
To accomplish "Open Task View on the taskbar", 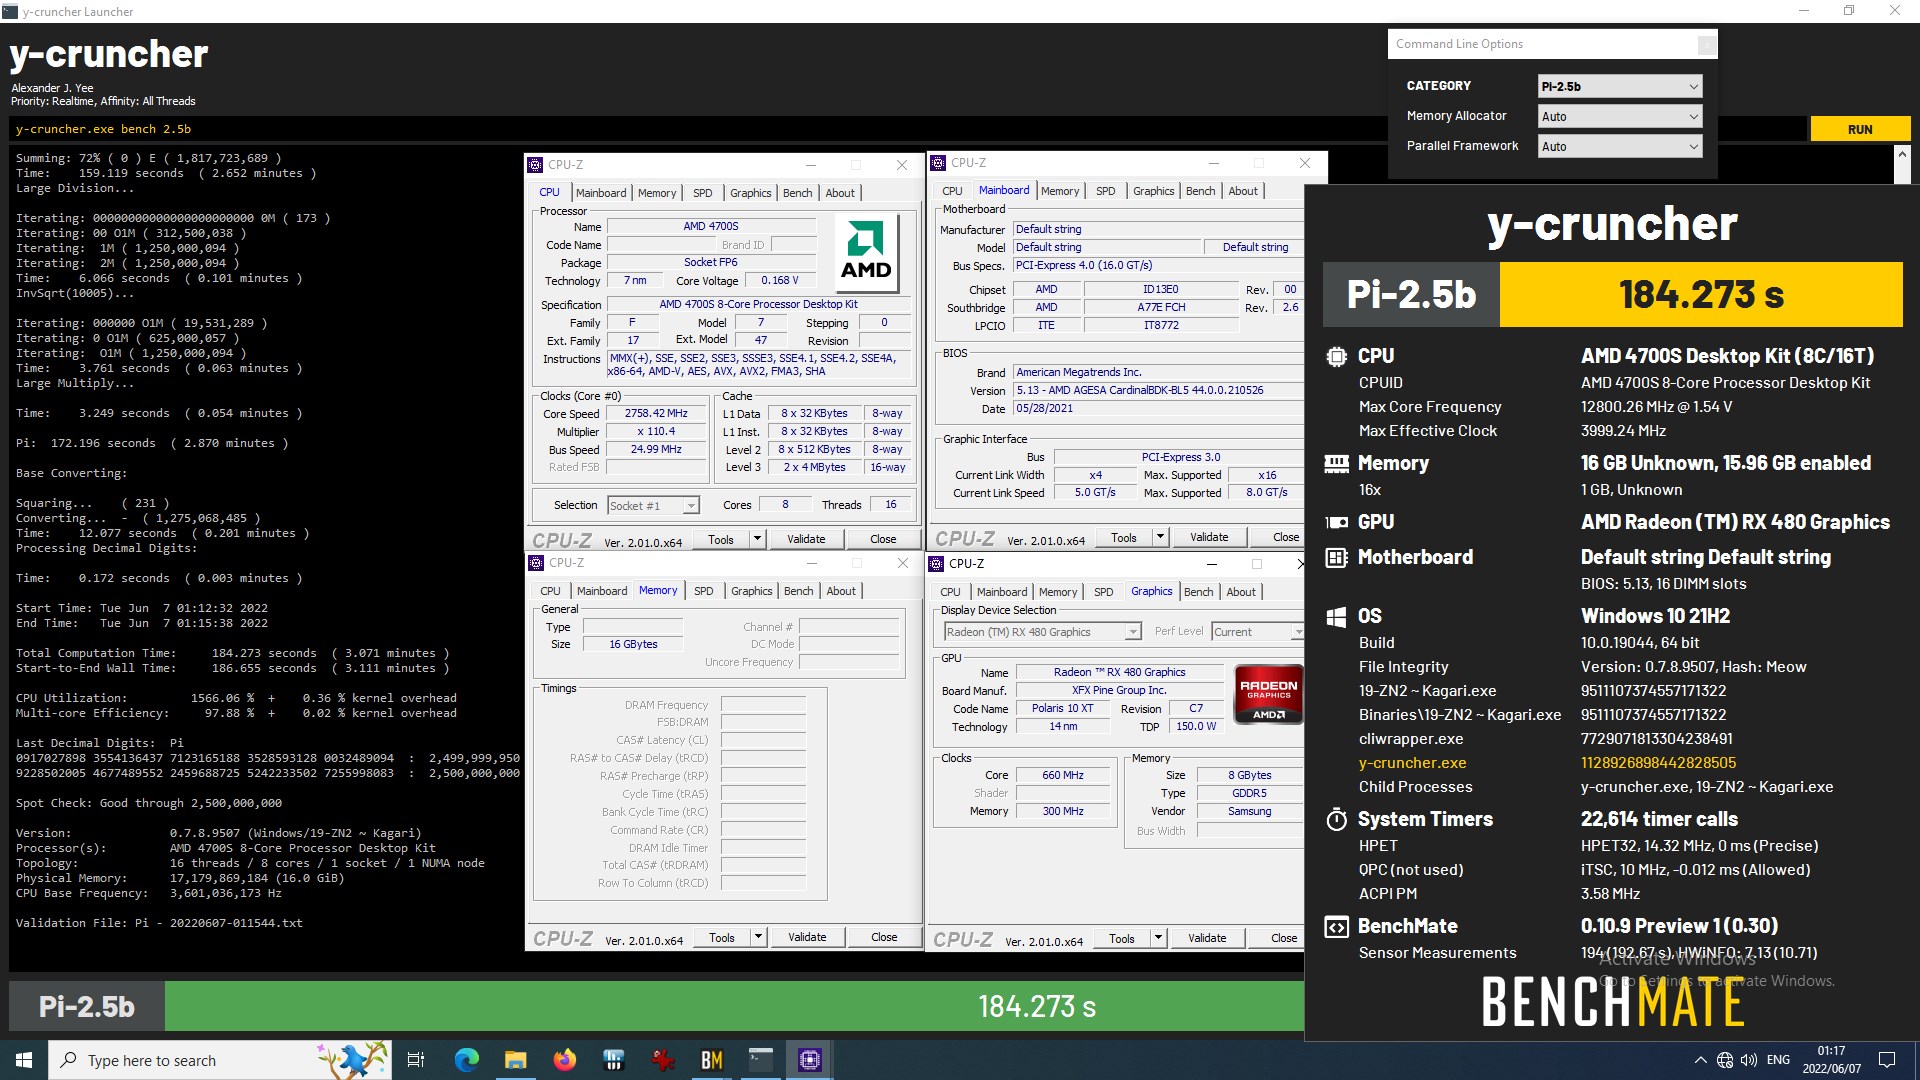I will click(416, 1060).
